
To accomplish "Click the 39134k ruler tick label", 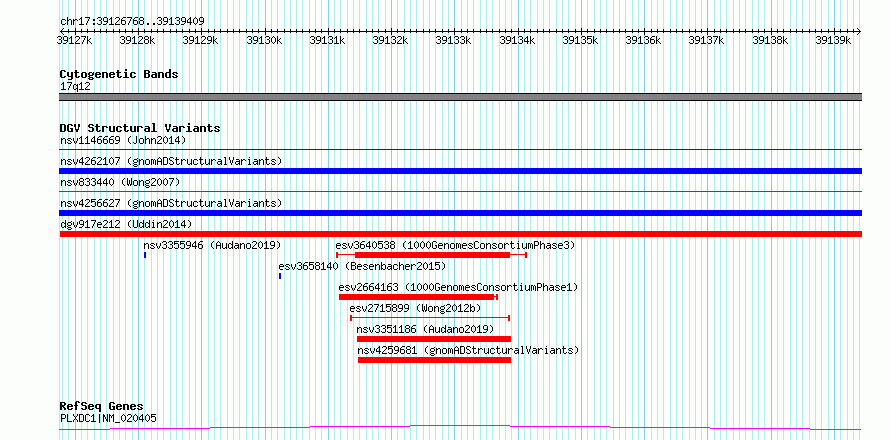I will pos(517,40).
